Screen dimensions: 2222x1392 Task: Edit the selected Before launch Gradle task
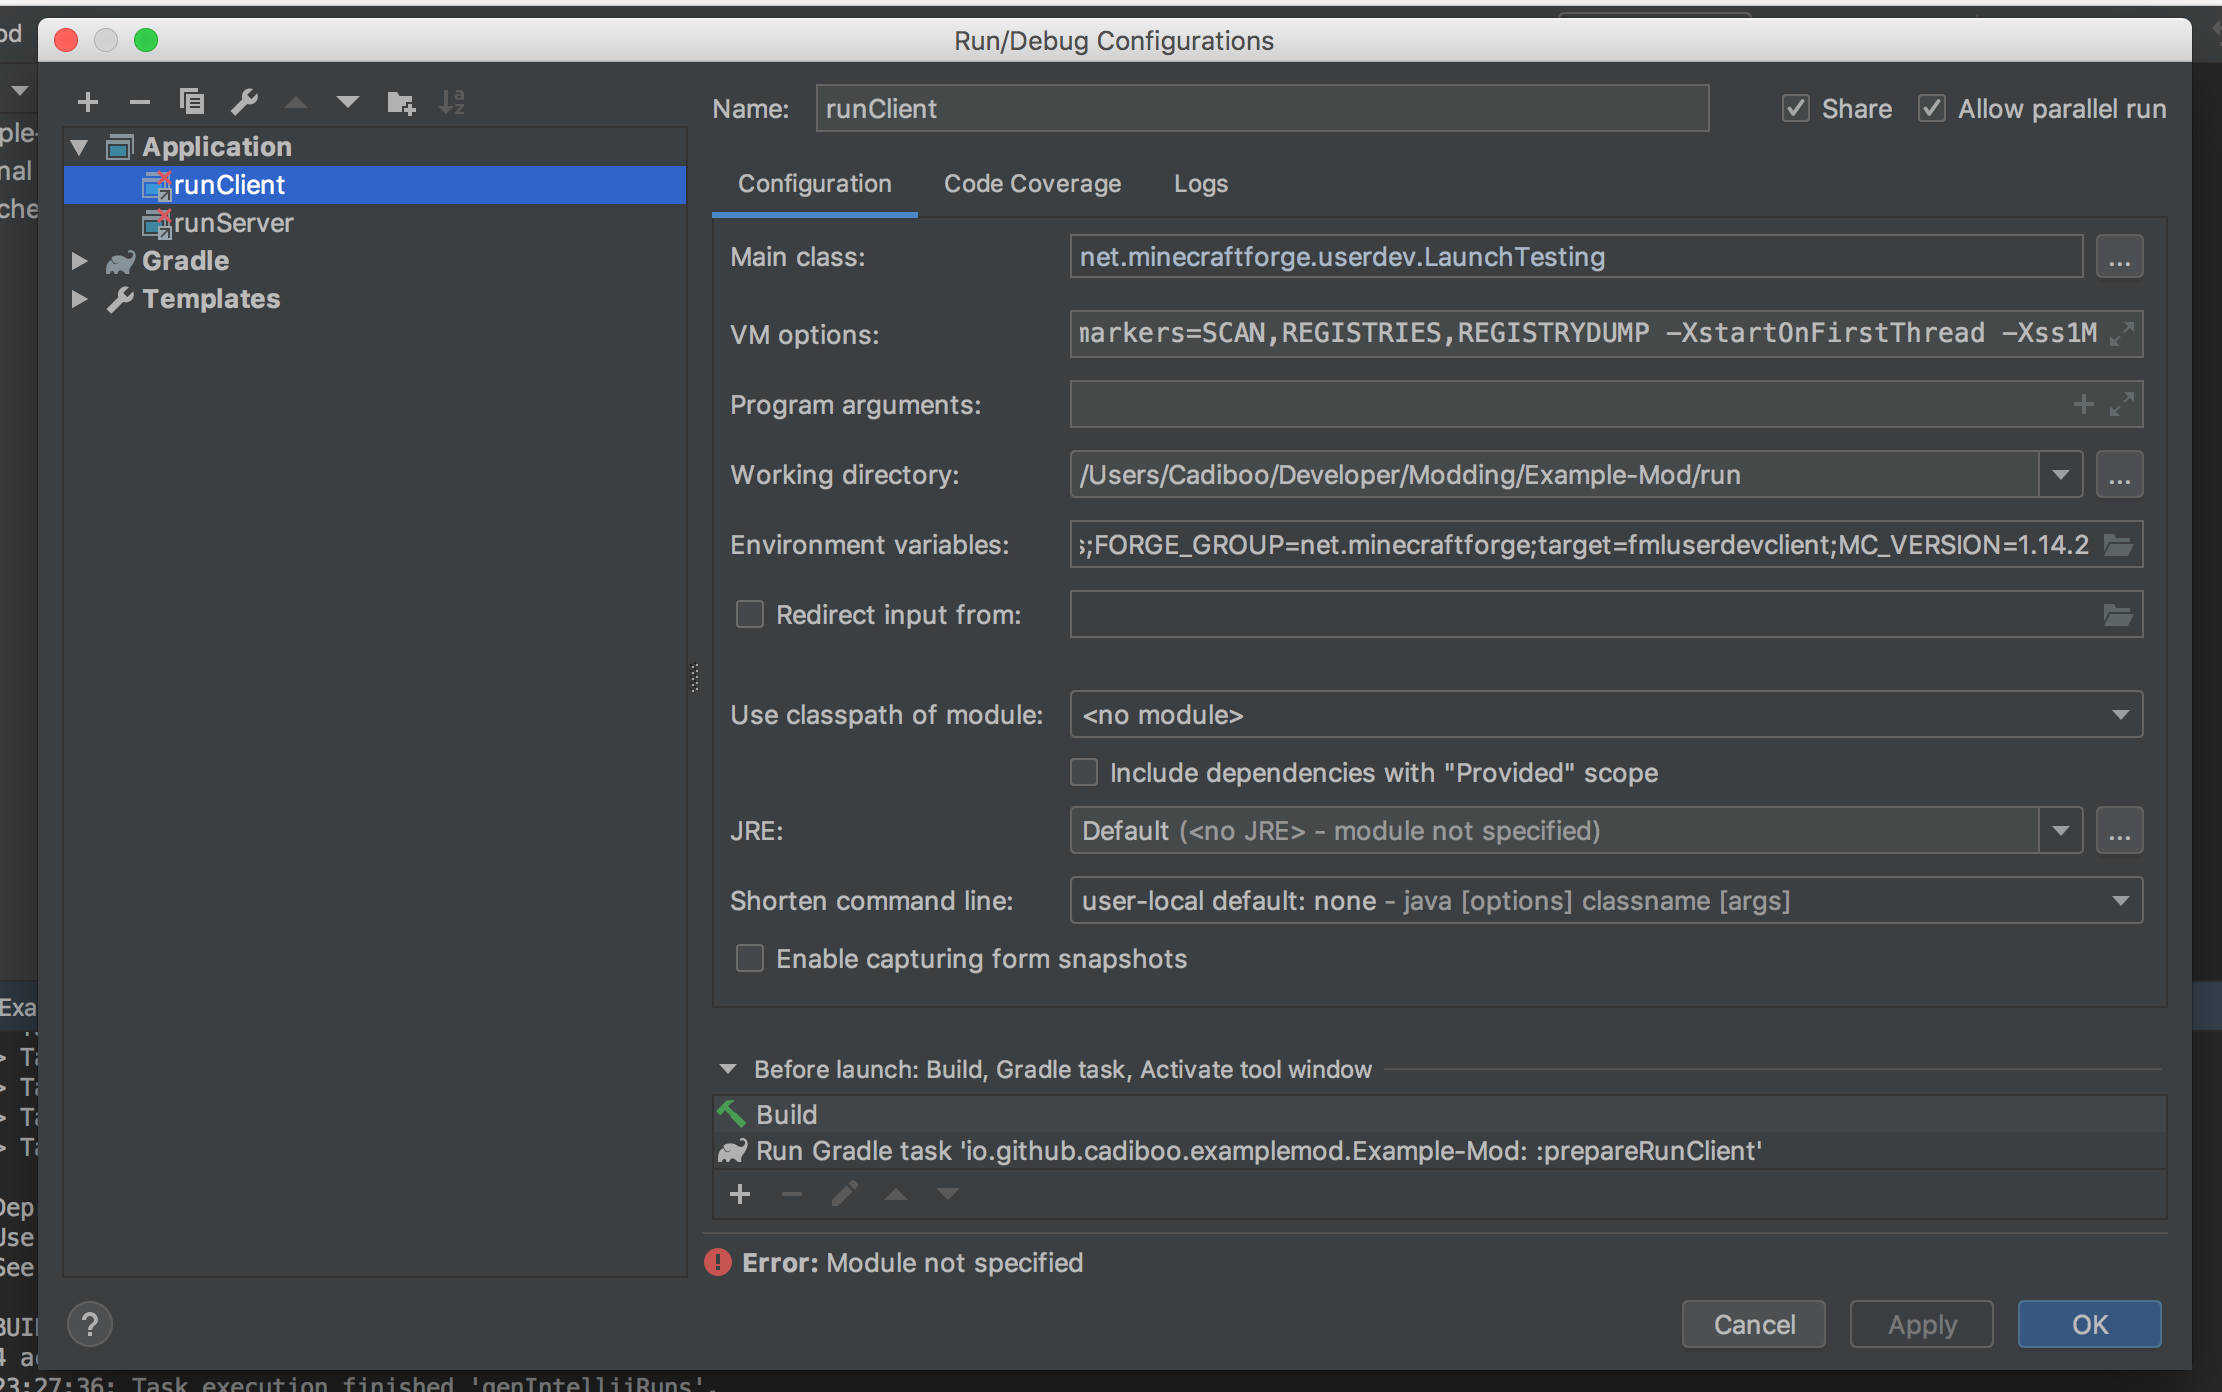click(x=843, y=1193)
